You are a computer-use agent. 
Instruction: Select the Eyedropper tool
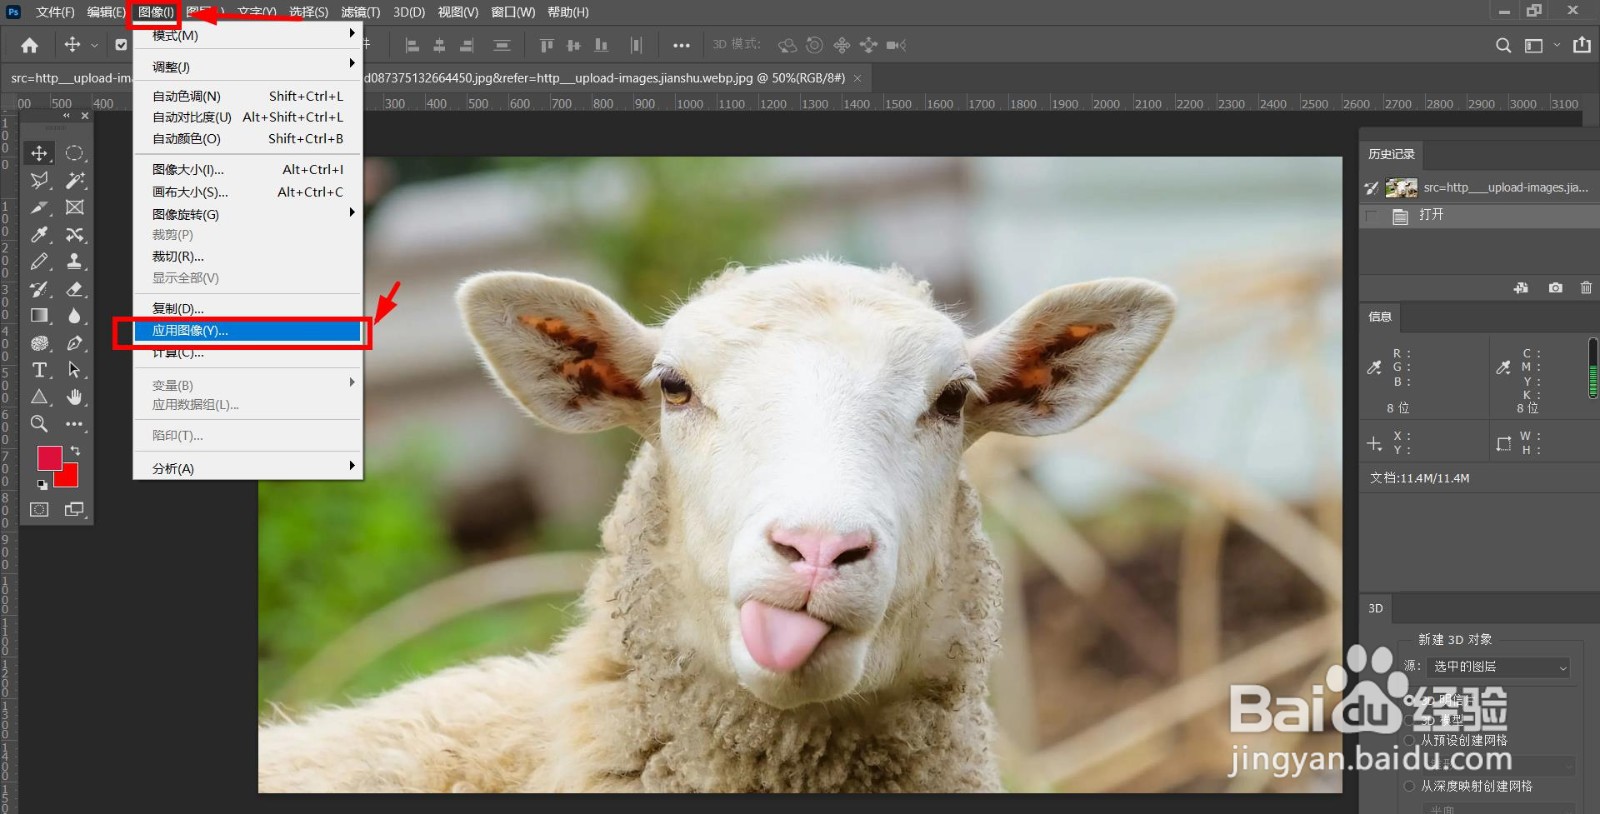click(39, 234)
